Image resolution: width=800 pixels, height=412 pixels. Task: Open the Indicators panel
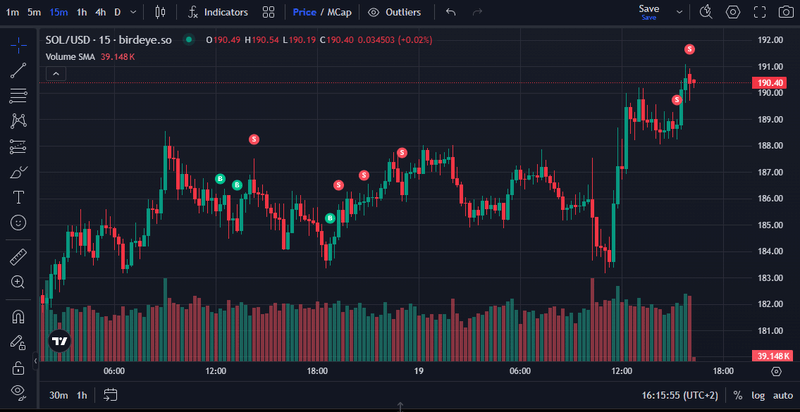[x=217, y=12]
